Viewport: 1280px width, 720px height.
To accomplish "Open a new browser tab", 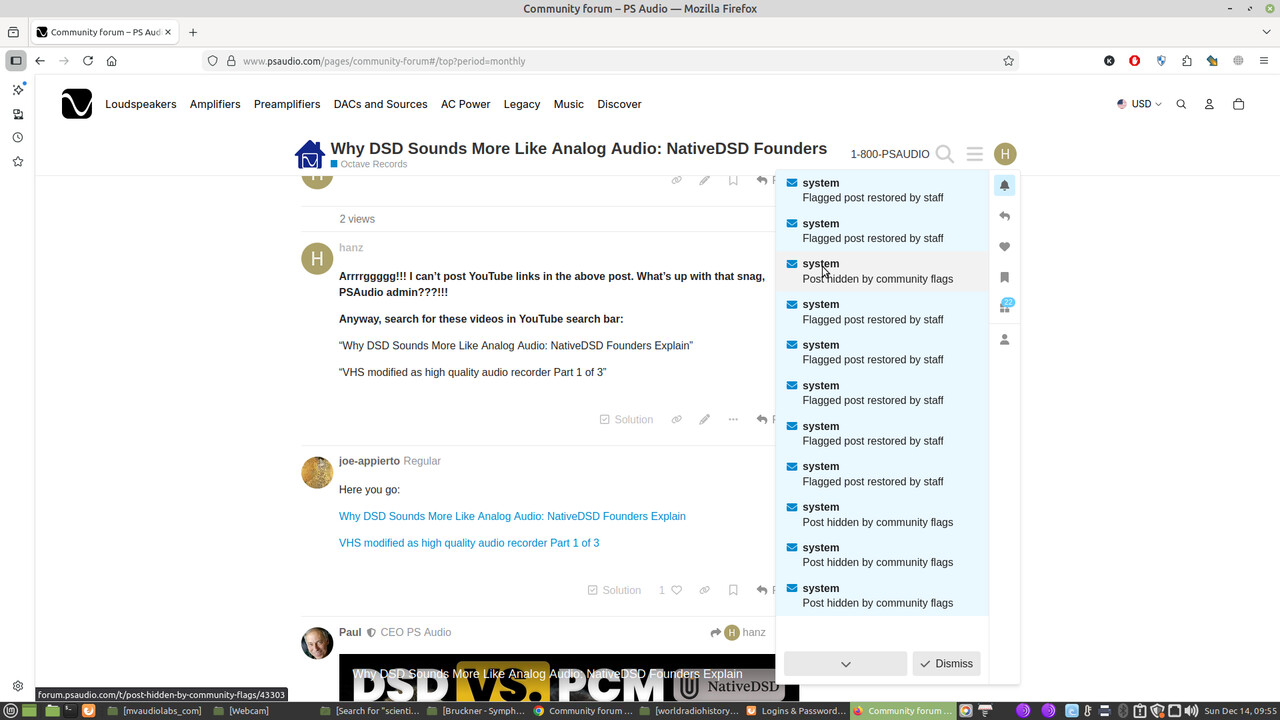I will tap(193, 32).
